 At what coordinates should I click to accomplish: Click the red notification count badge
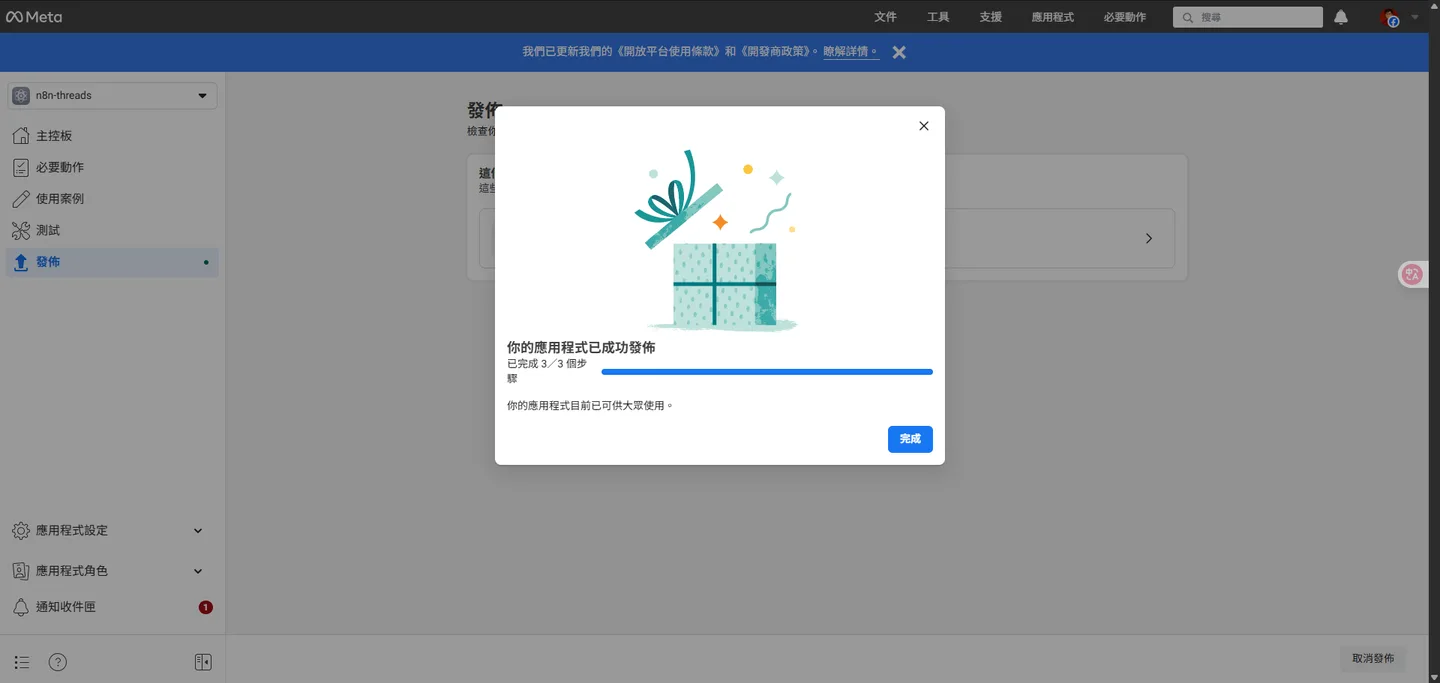tap(205, 607)
